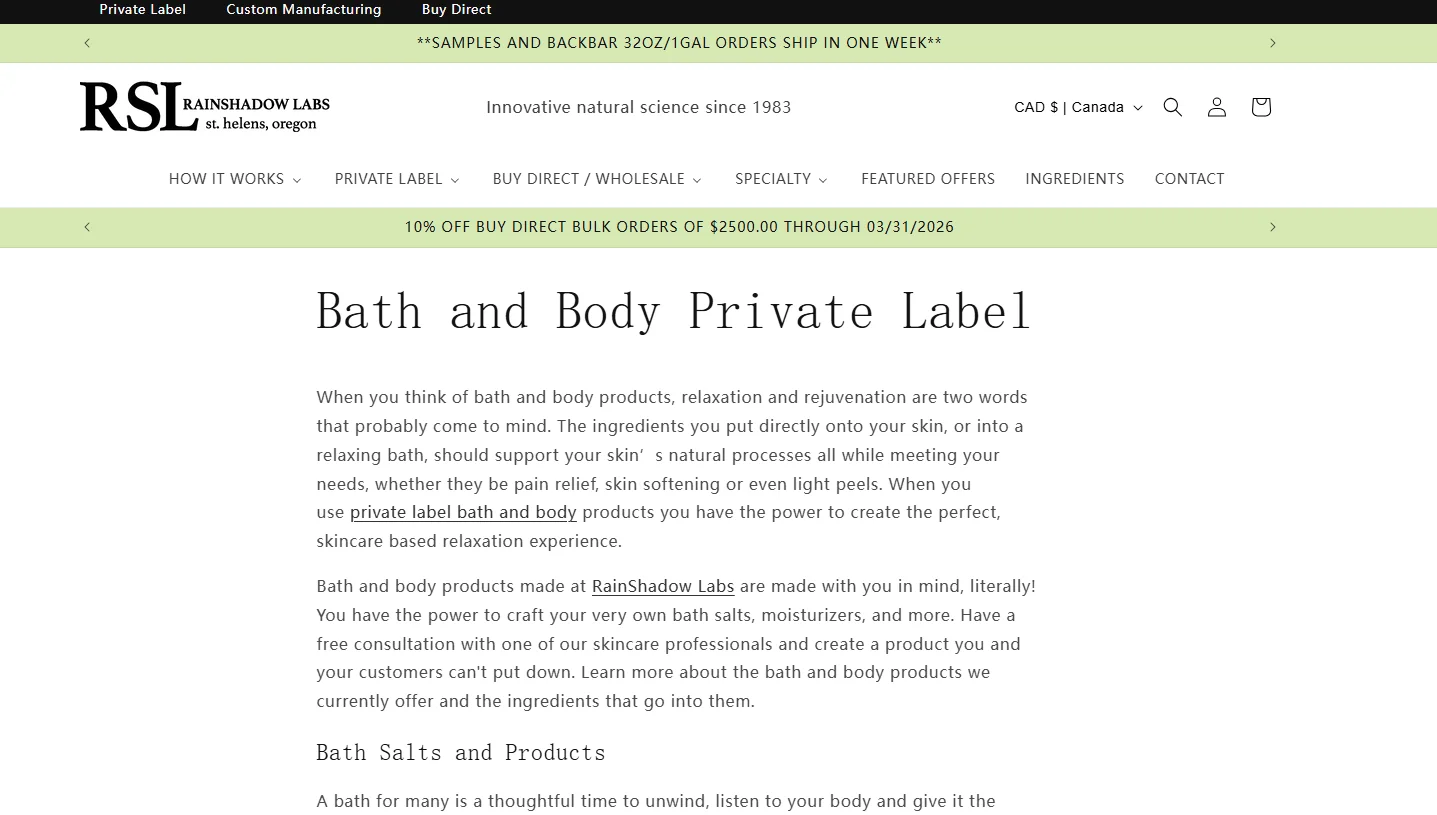
Task: Expand the HOW IT WORKS dropdown
Action: [235, 179]
